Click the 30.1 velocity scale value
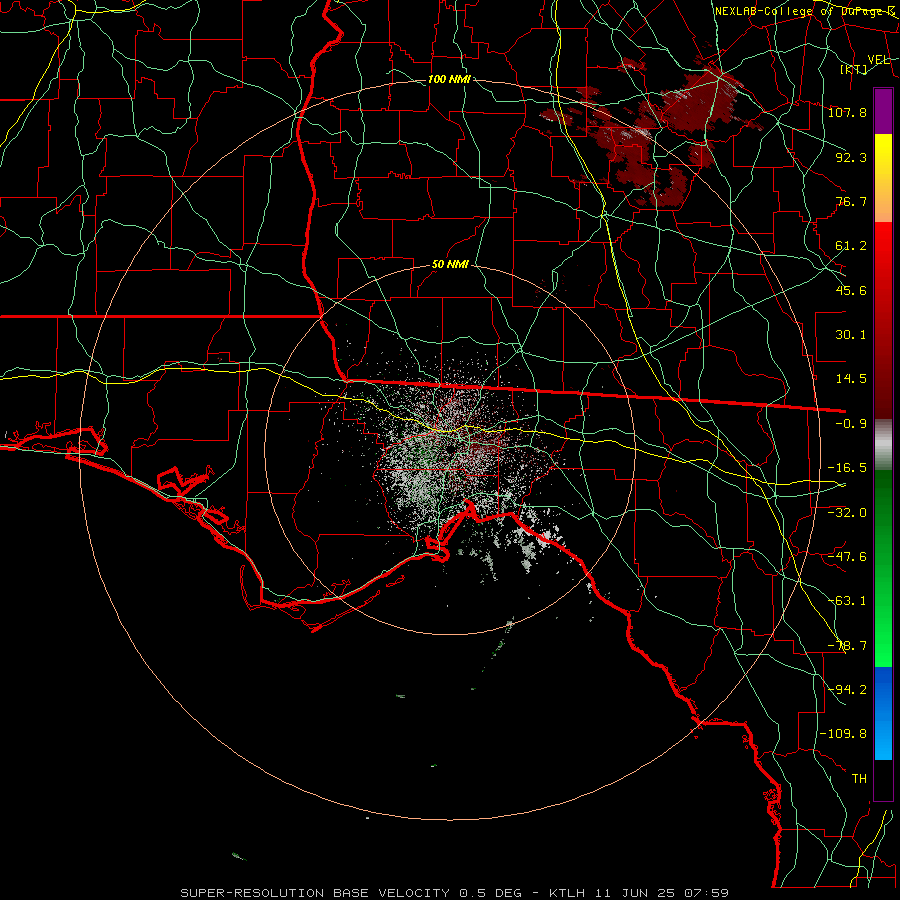 851,335
